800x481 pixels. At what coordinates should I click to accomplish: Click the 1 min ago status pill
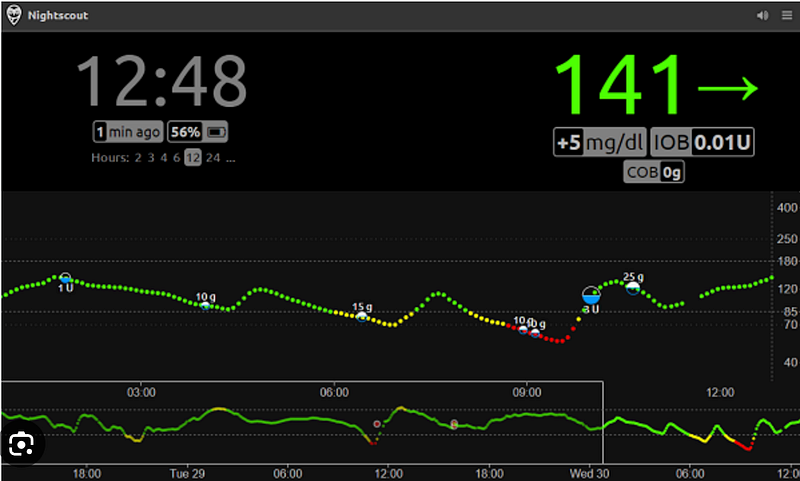(128, 132)
